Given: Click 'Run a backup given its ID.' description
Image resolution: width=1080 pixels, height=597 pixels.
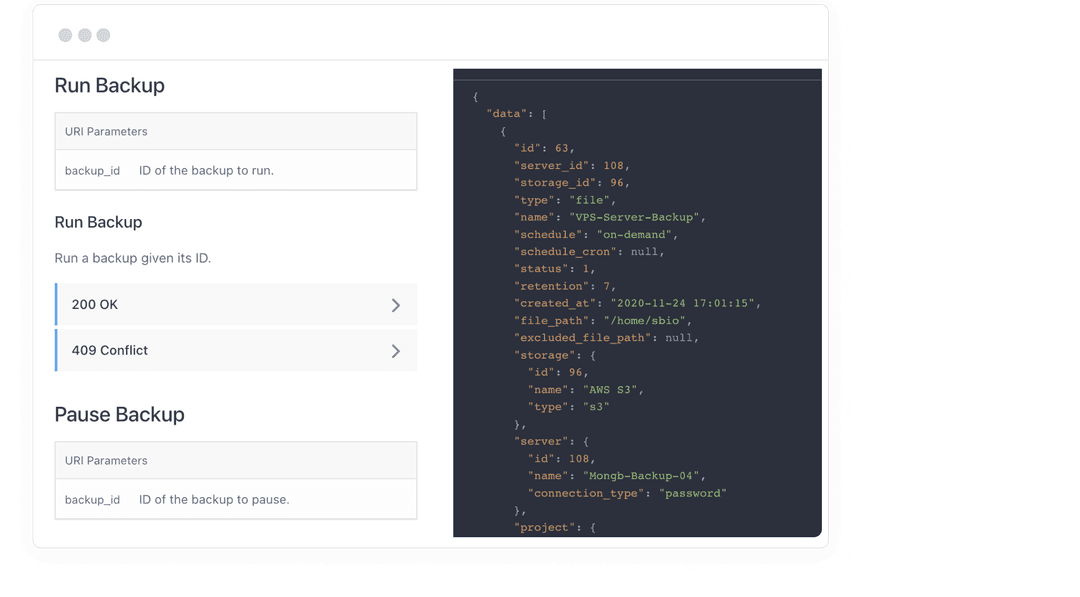Looking at the screenshot, I should pyautogui.click(x=133, y=258).
